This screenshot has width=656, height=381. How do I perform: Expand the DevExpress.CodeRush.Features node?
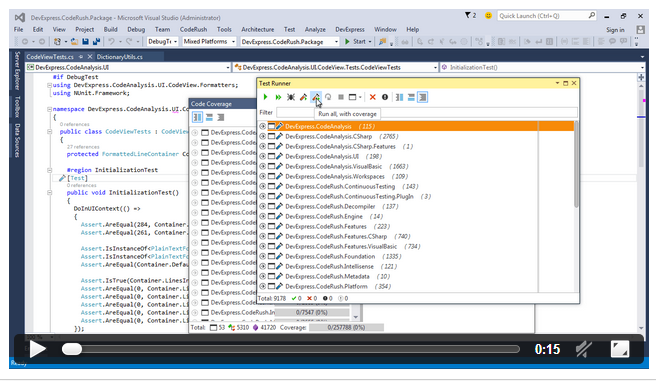pyautogui.click(x=262, y=226)
